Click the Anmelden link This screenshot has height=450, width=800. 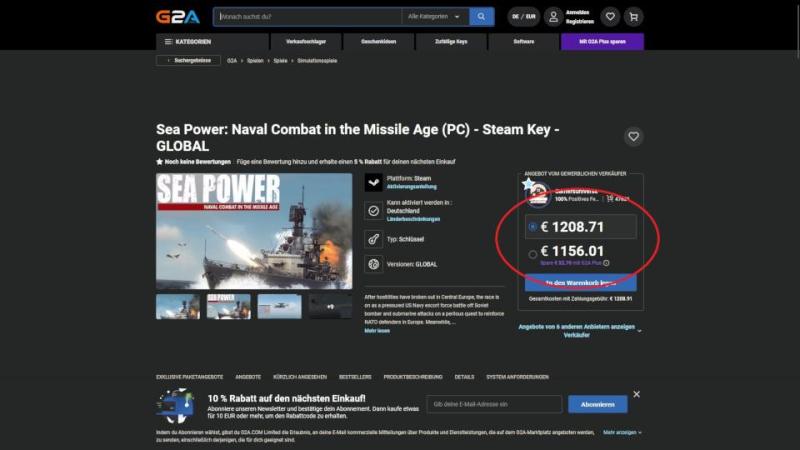pyautogui.click(x=577, y=12)
